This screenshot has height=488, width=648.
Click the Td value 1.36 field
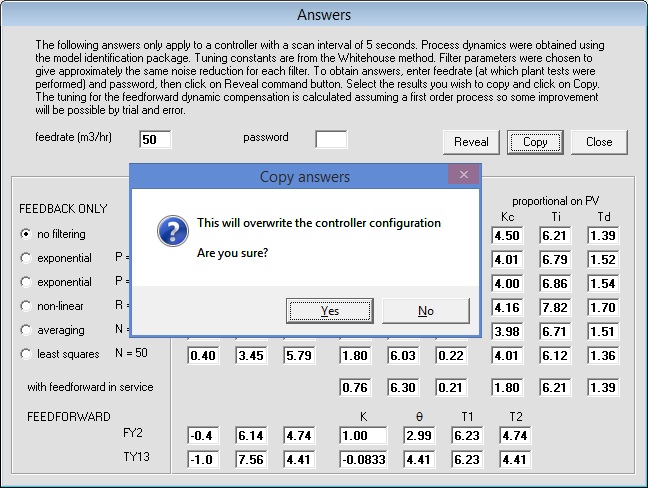(603, 356)
